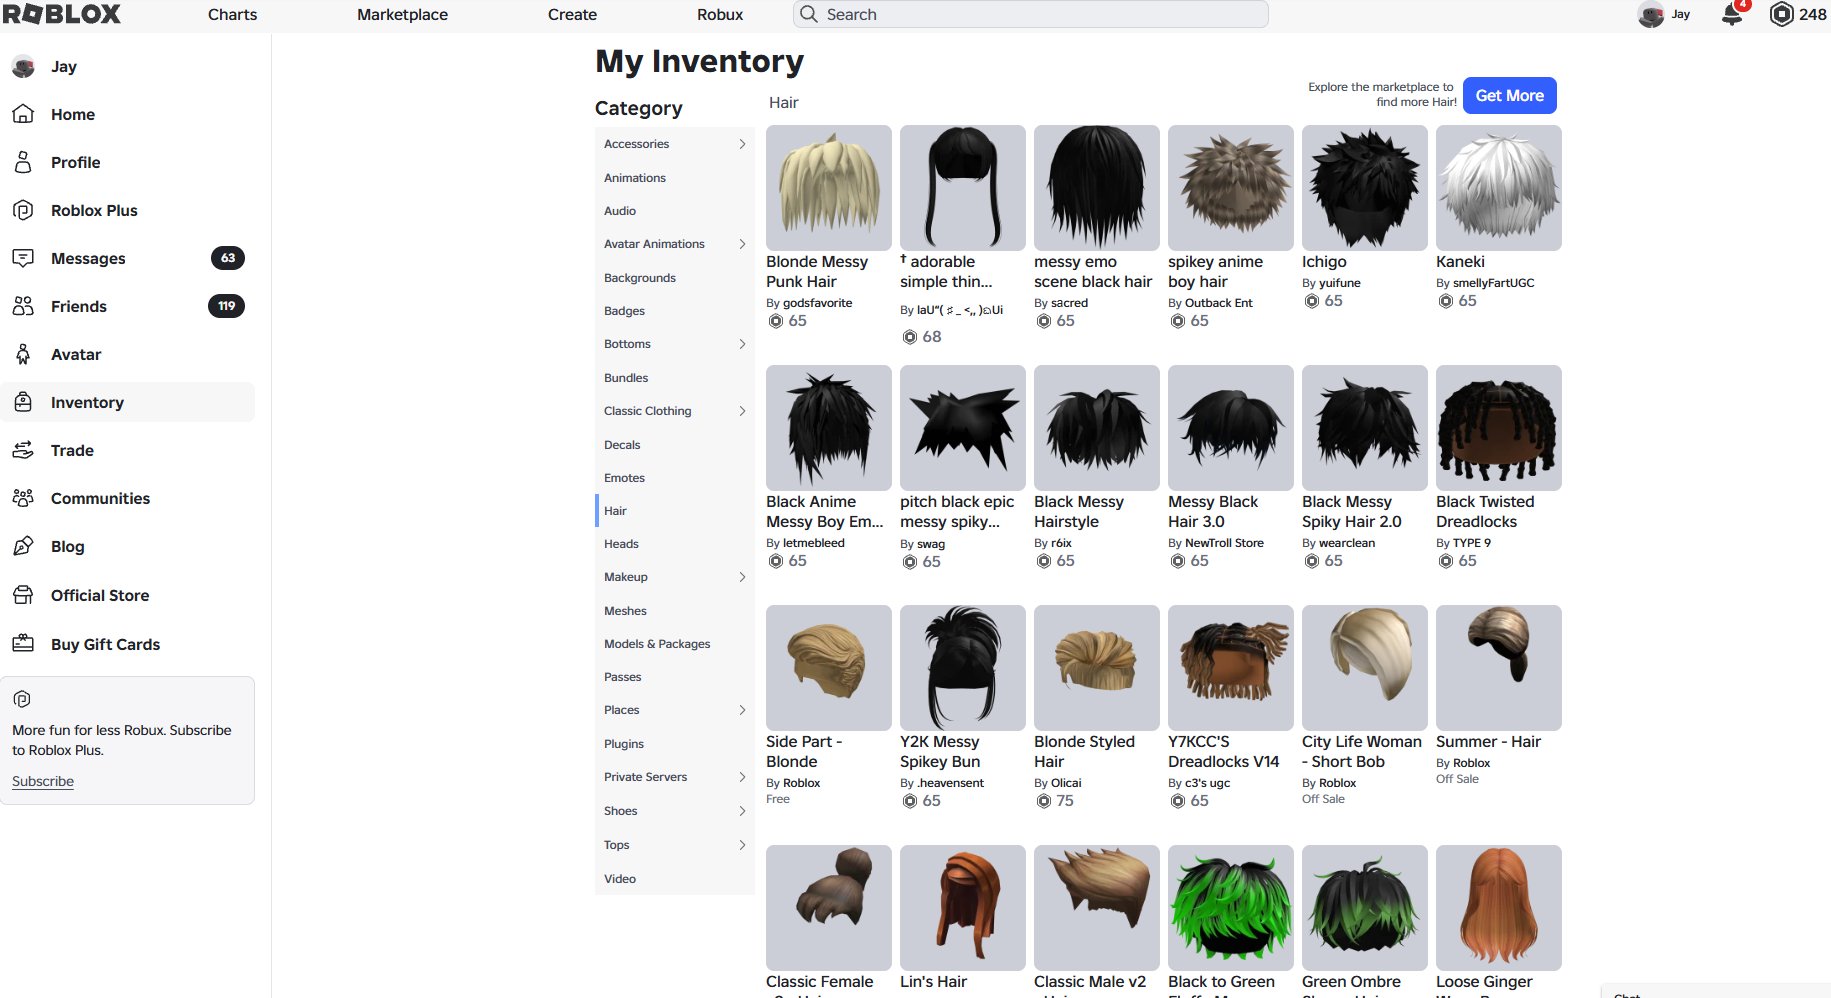Open the Create tab
This screenshot has width=1831, height=998.
click(572, 15)
